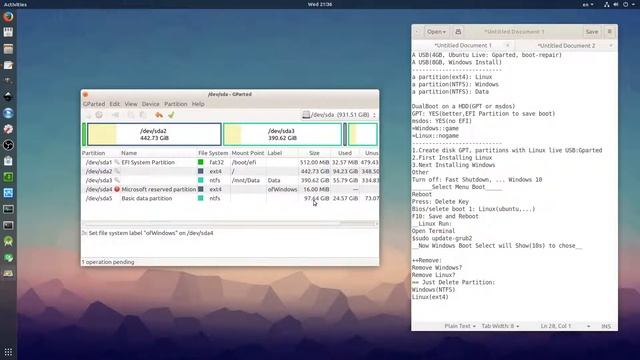Screen dimensions: 640x360
Task: Click the '$sudo update-grub2' line in editor
Action: pos(442,238)
